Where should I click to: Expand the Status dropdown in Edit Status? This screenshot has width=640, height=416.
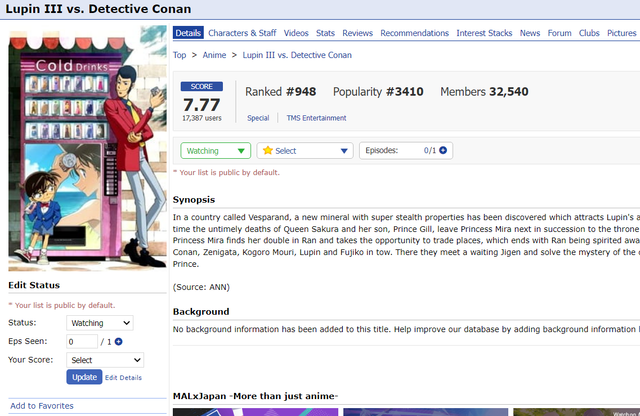pos(100,323)
